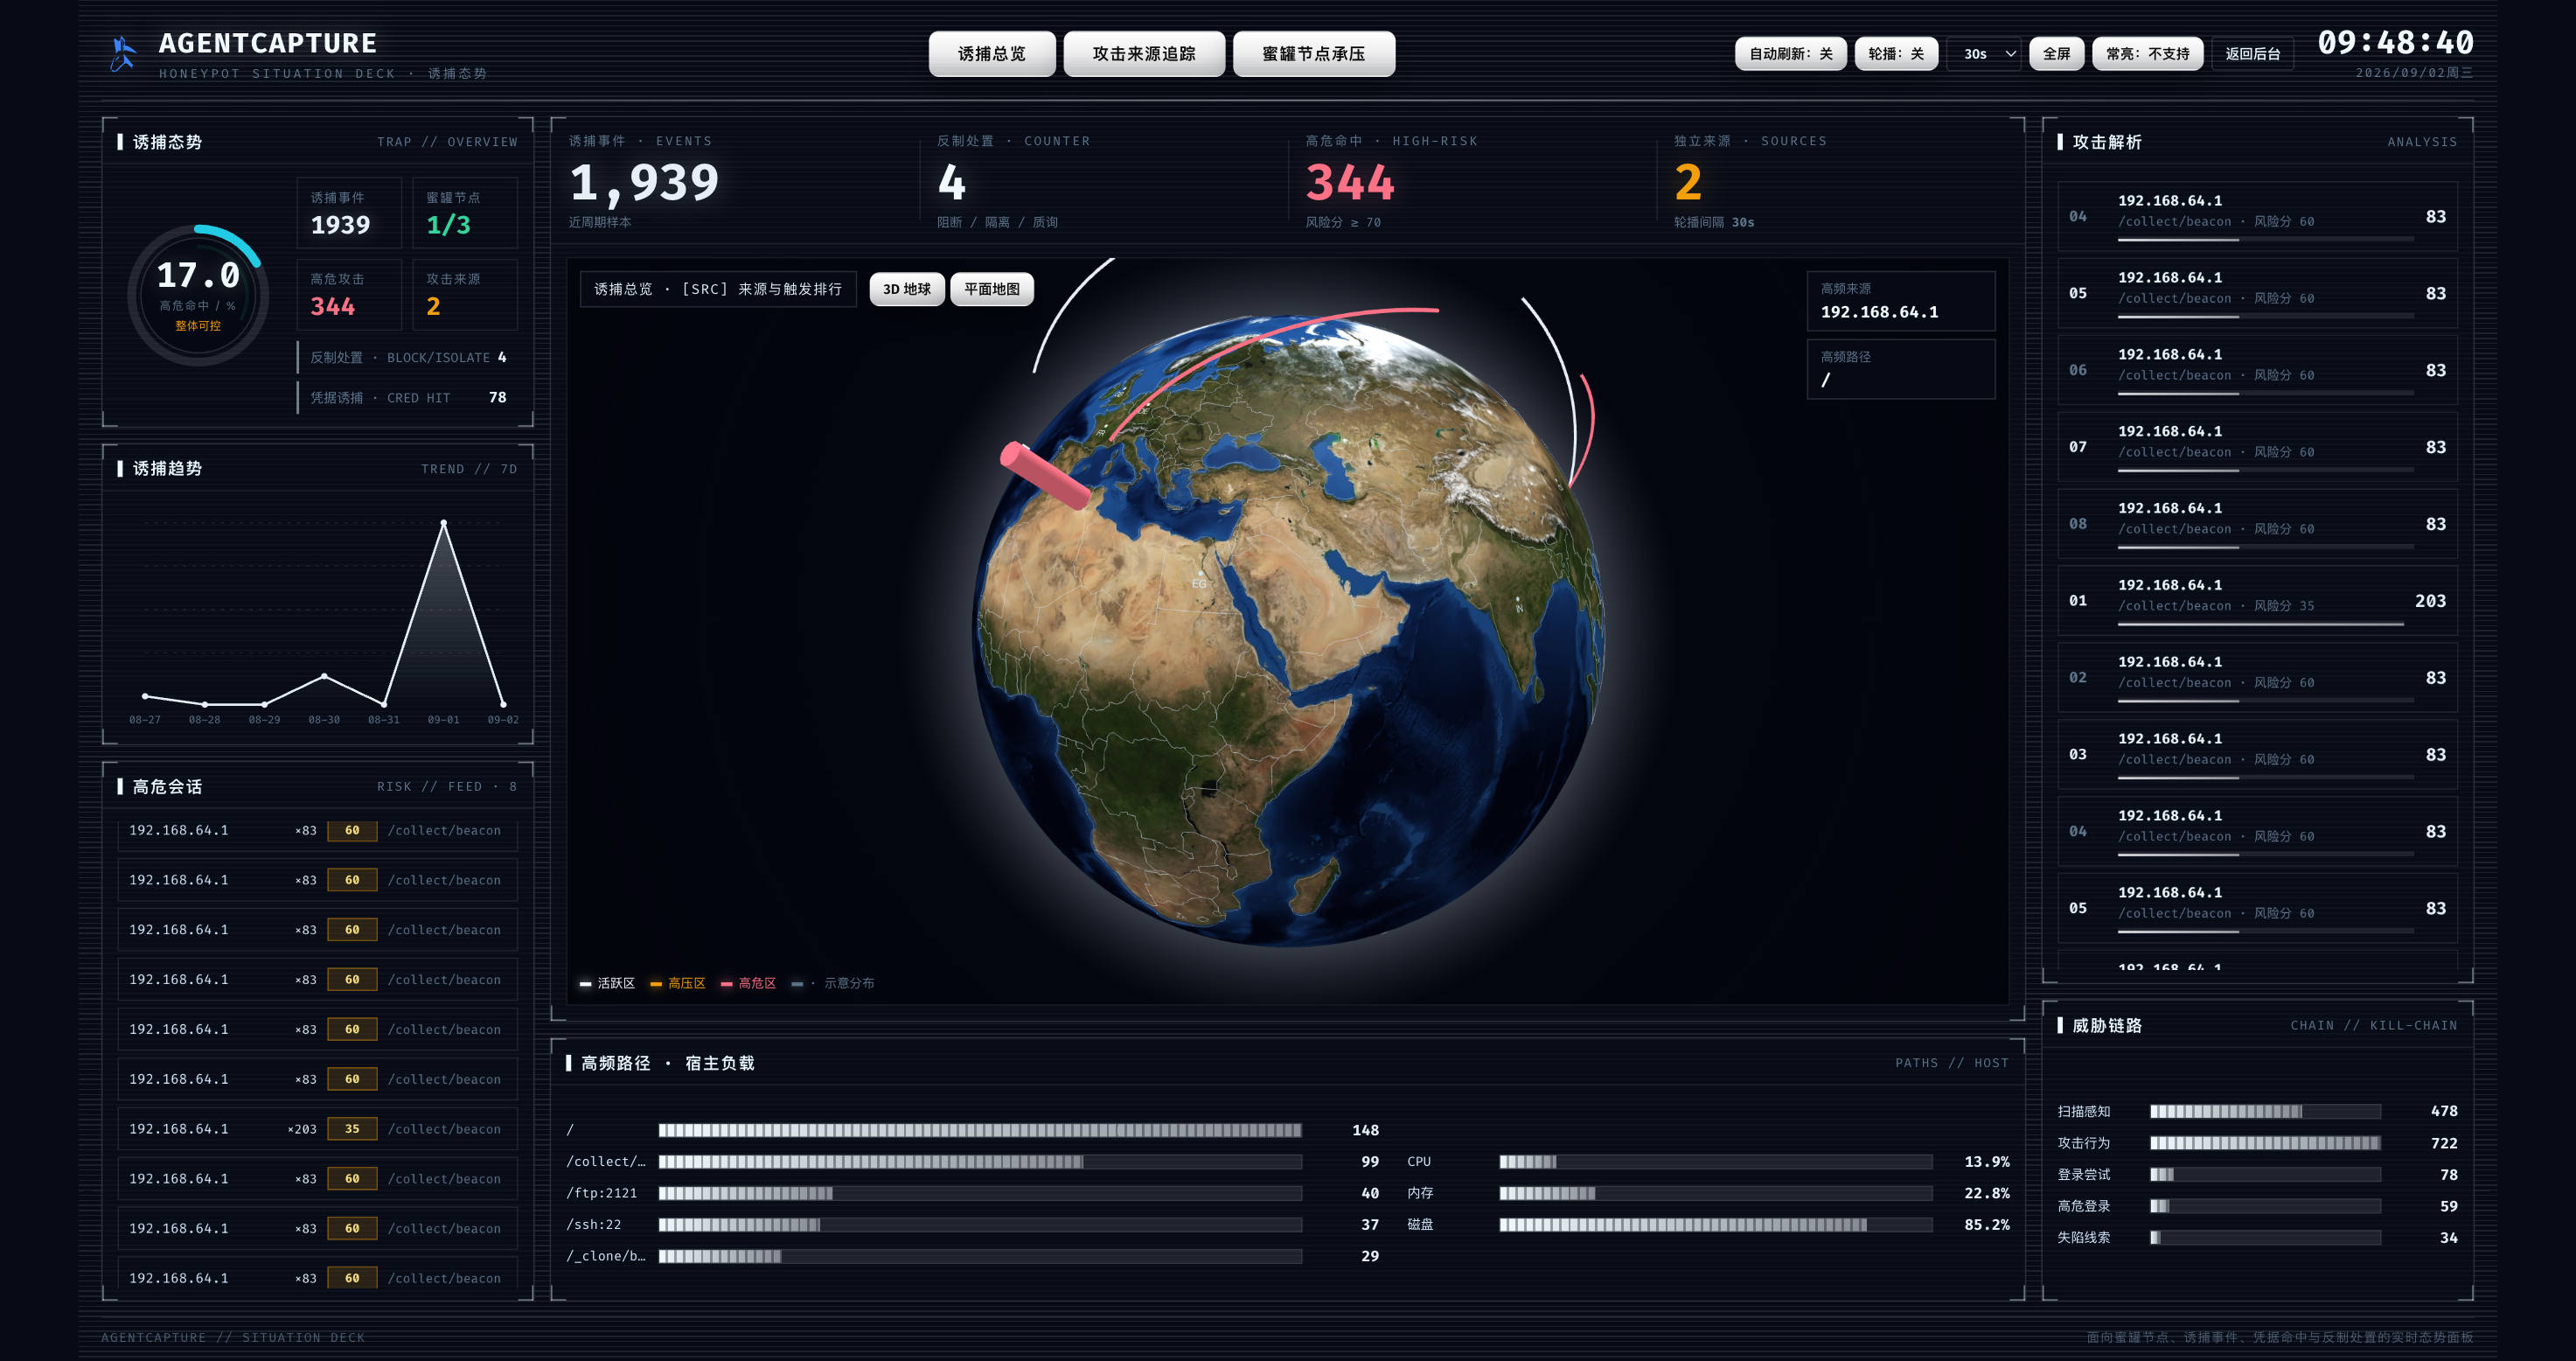Click the pink attack marker on the globe
Viewport: 2576px width, 1361px height.
(x=1045, y=476)
